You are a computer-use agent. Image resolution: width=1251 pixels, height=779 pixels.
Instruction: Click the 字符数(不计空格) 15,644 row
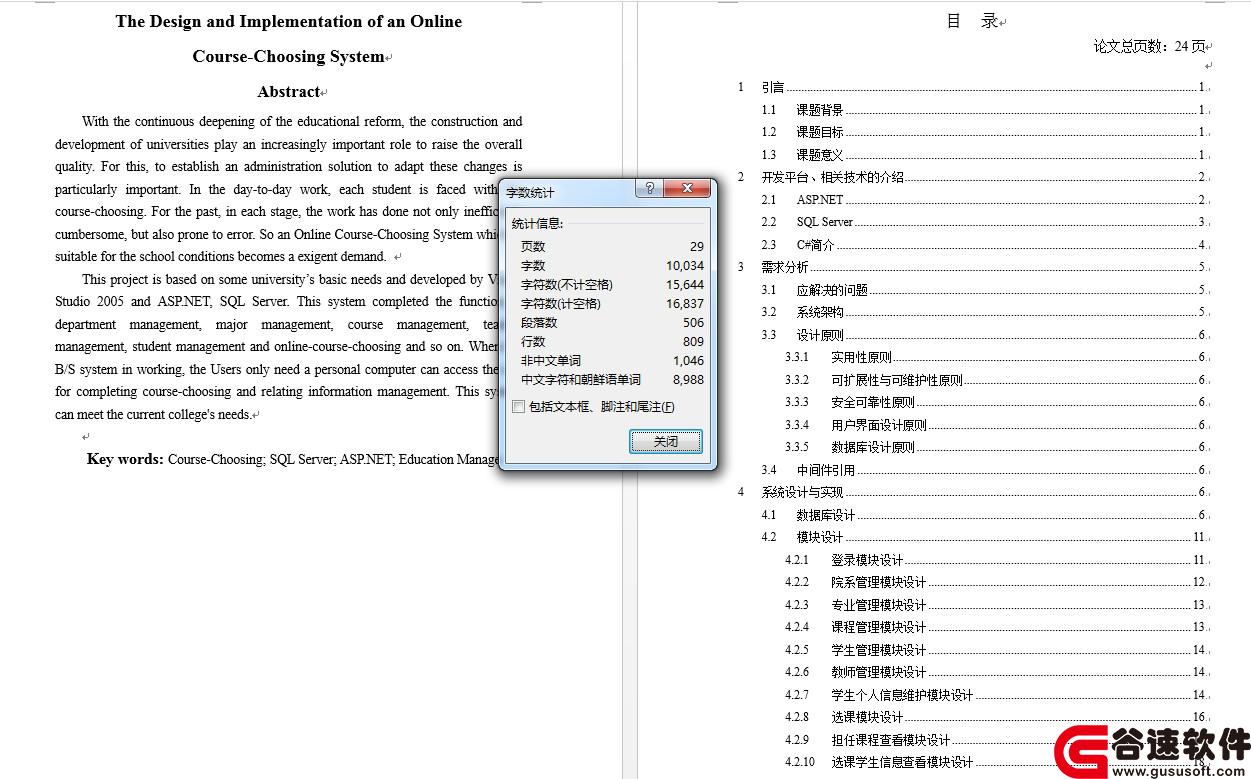[x=612, y=284]
